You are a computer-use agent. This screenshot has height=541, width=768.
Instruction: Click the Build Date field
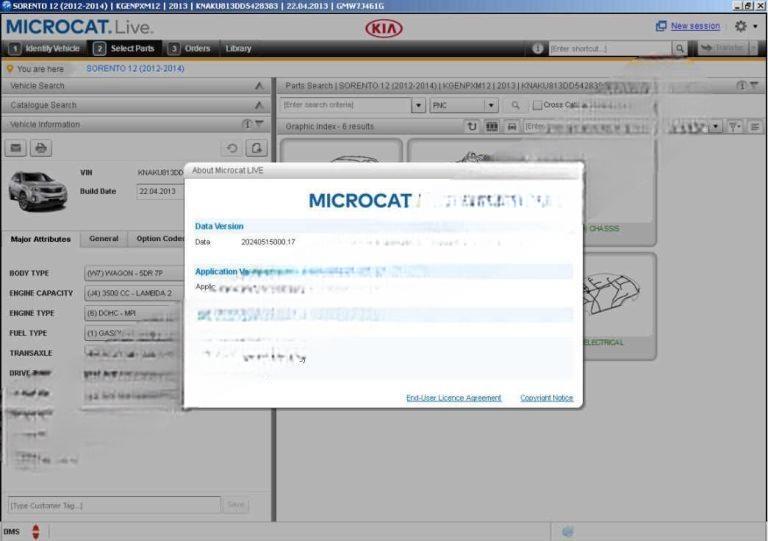pos(160,191)
